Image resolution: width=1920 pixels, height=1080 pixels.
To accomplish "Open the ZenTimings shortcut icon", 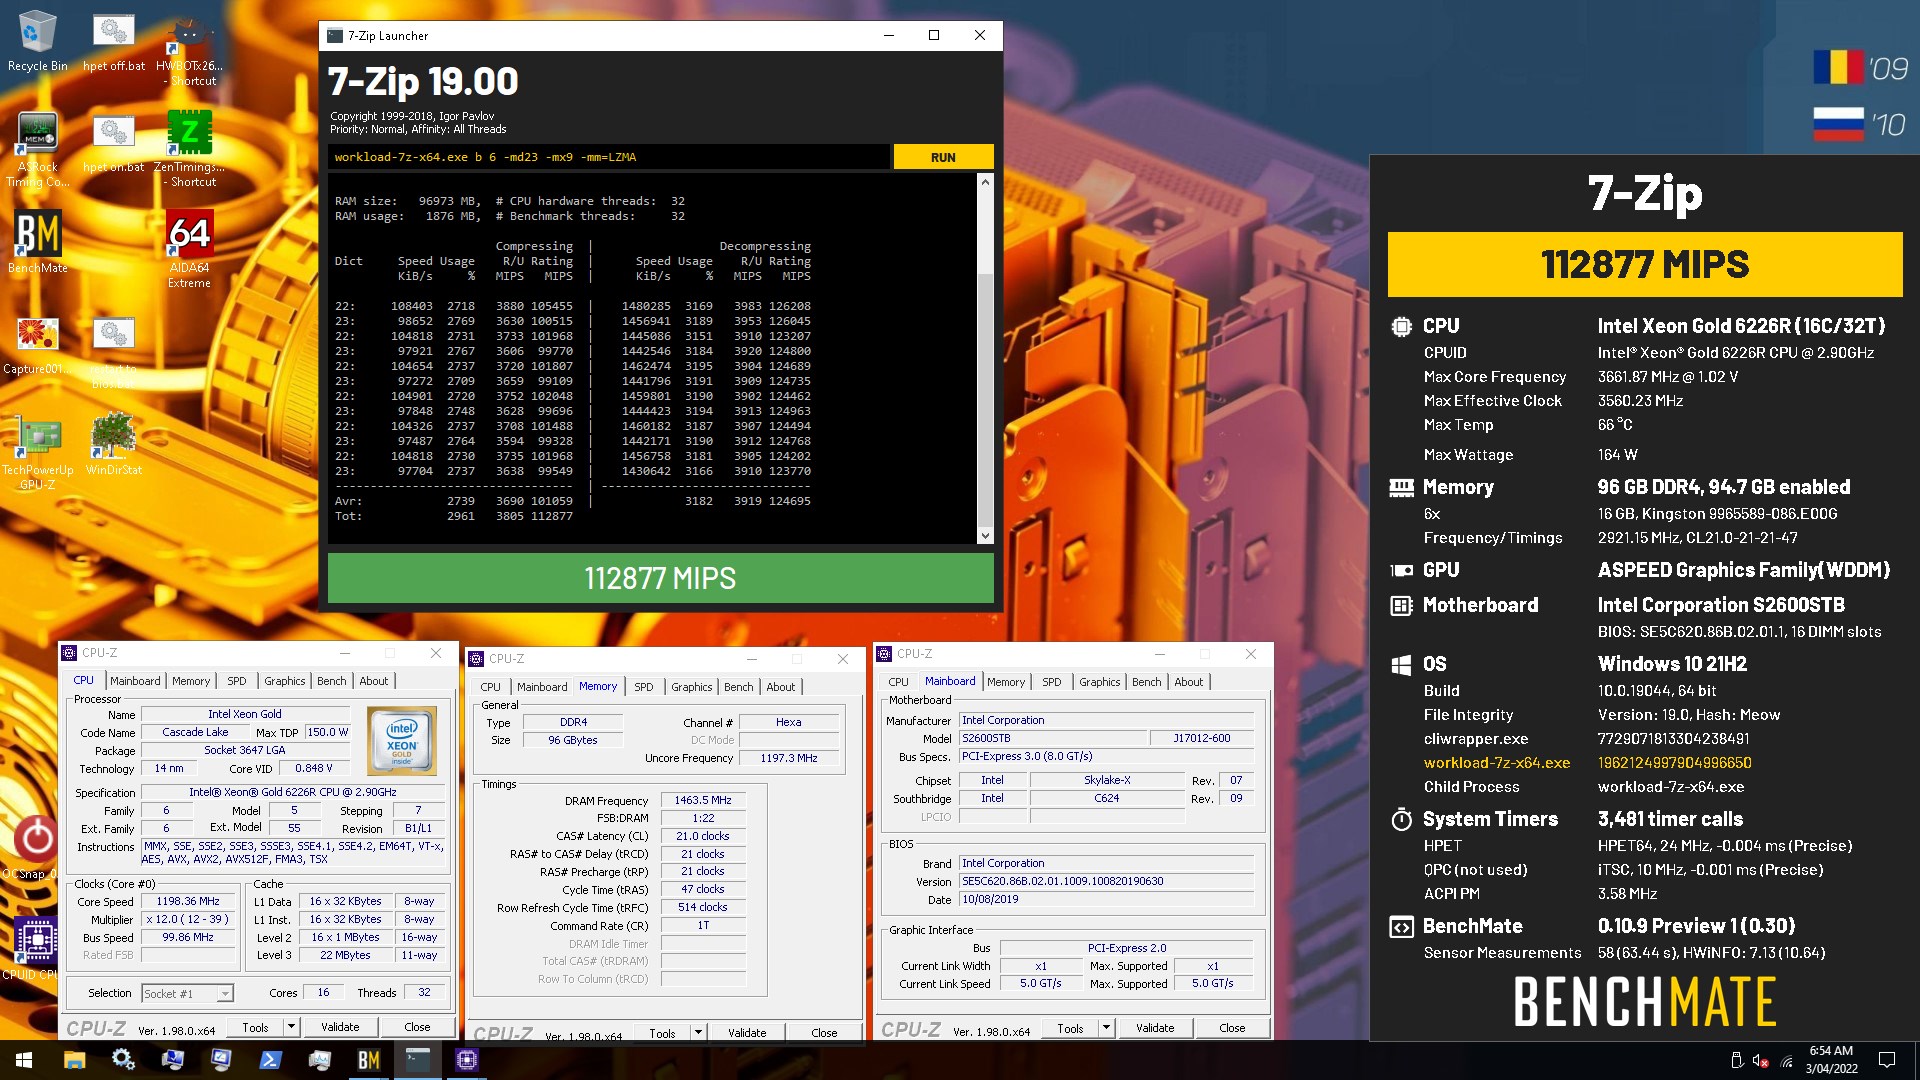I will tap(189, 148).
